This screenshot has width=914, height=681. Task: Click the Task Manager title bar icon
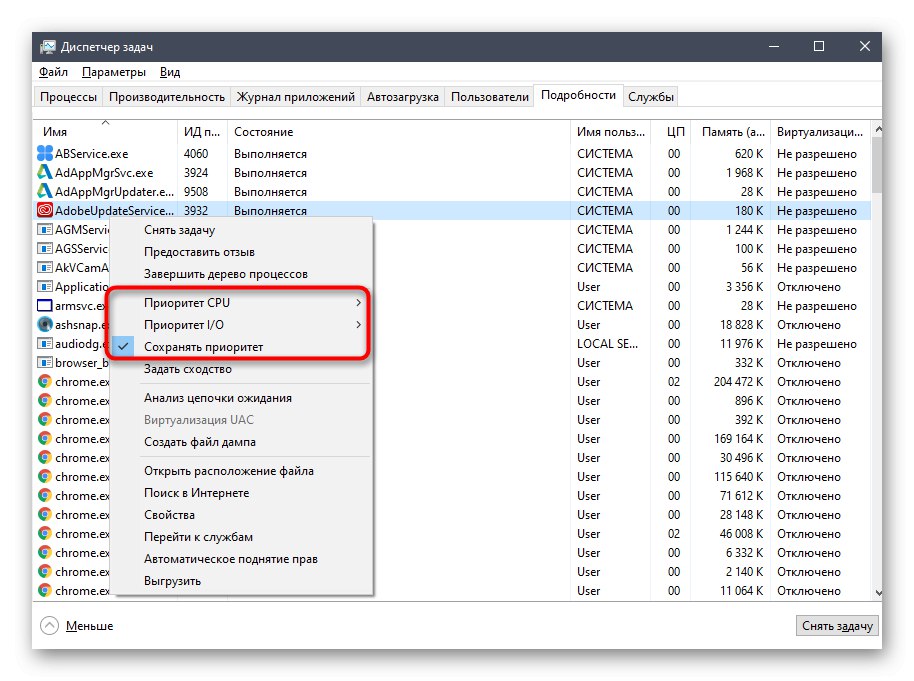pyautogui.click(x=48, y=47)
